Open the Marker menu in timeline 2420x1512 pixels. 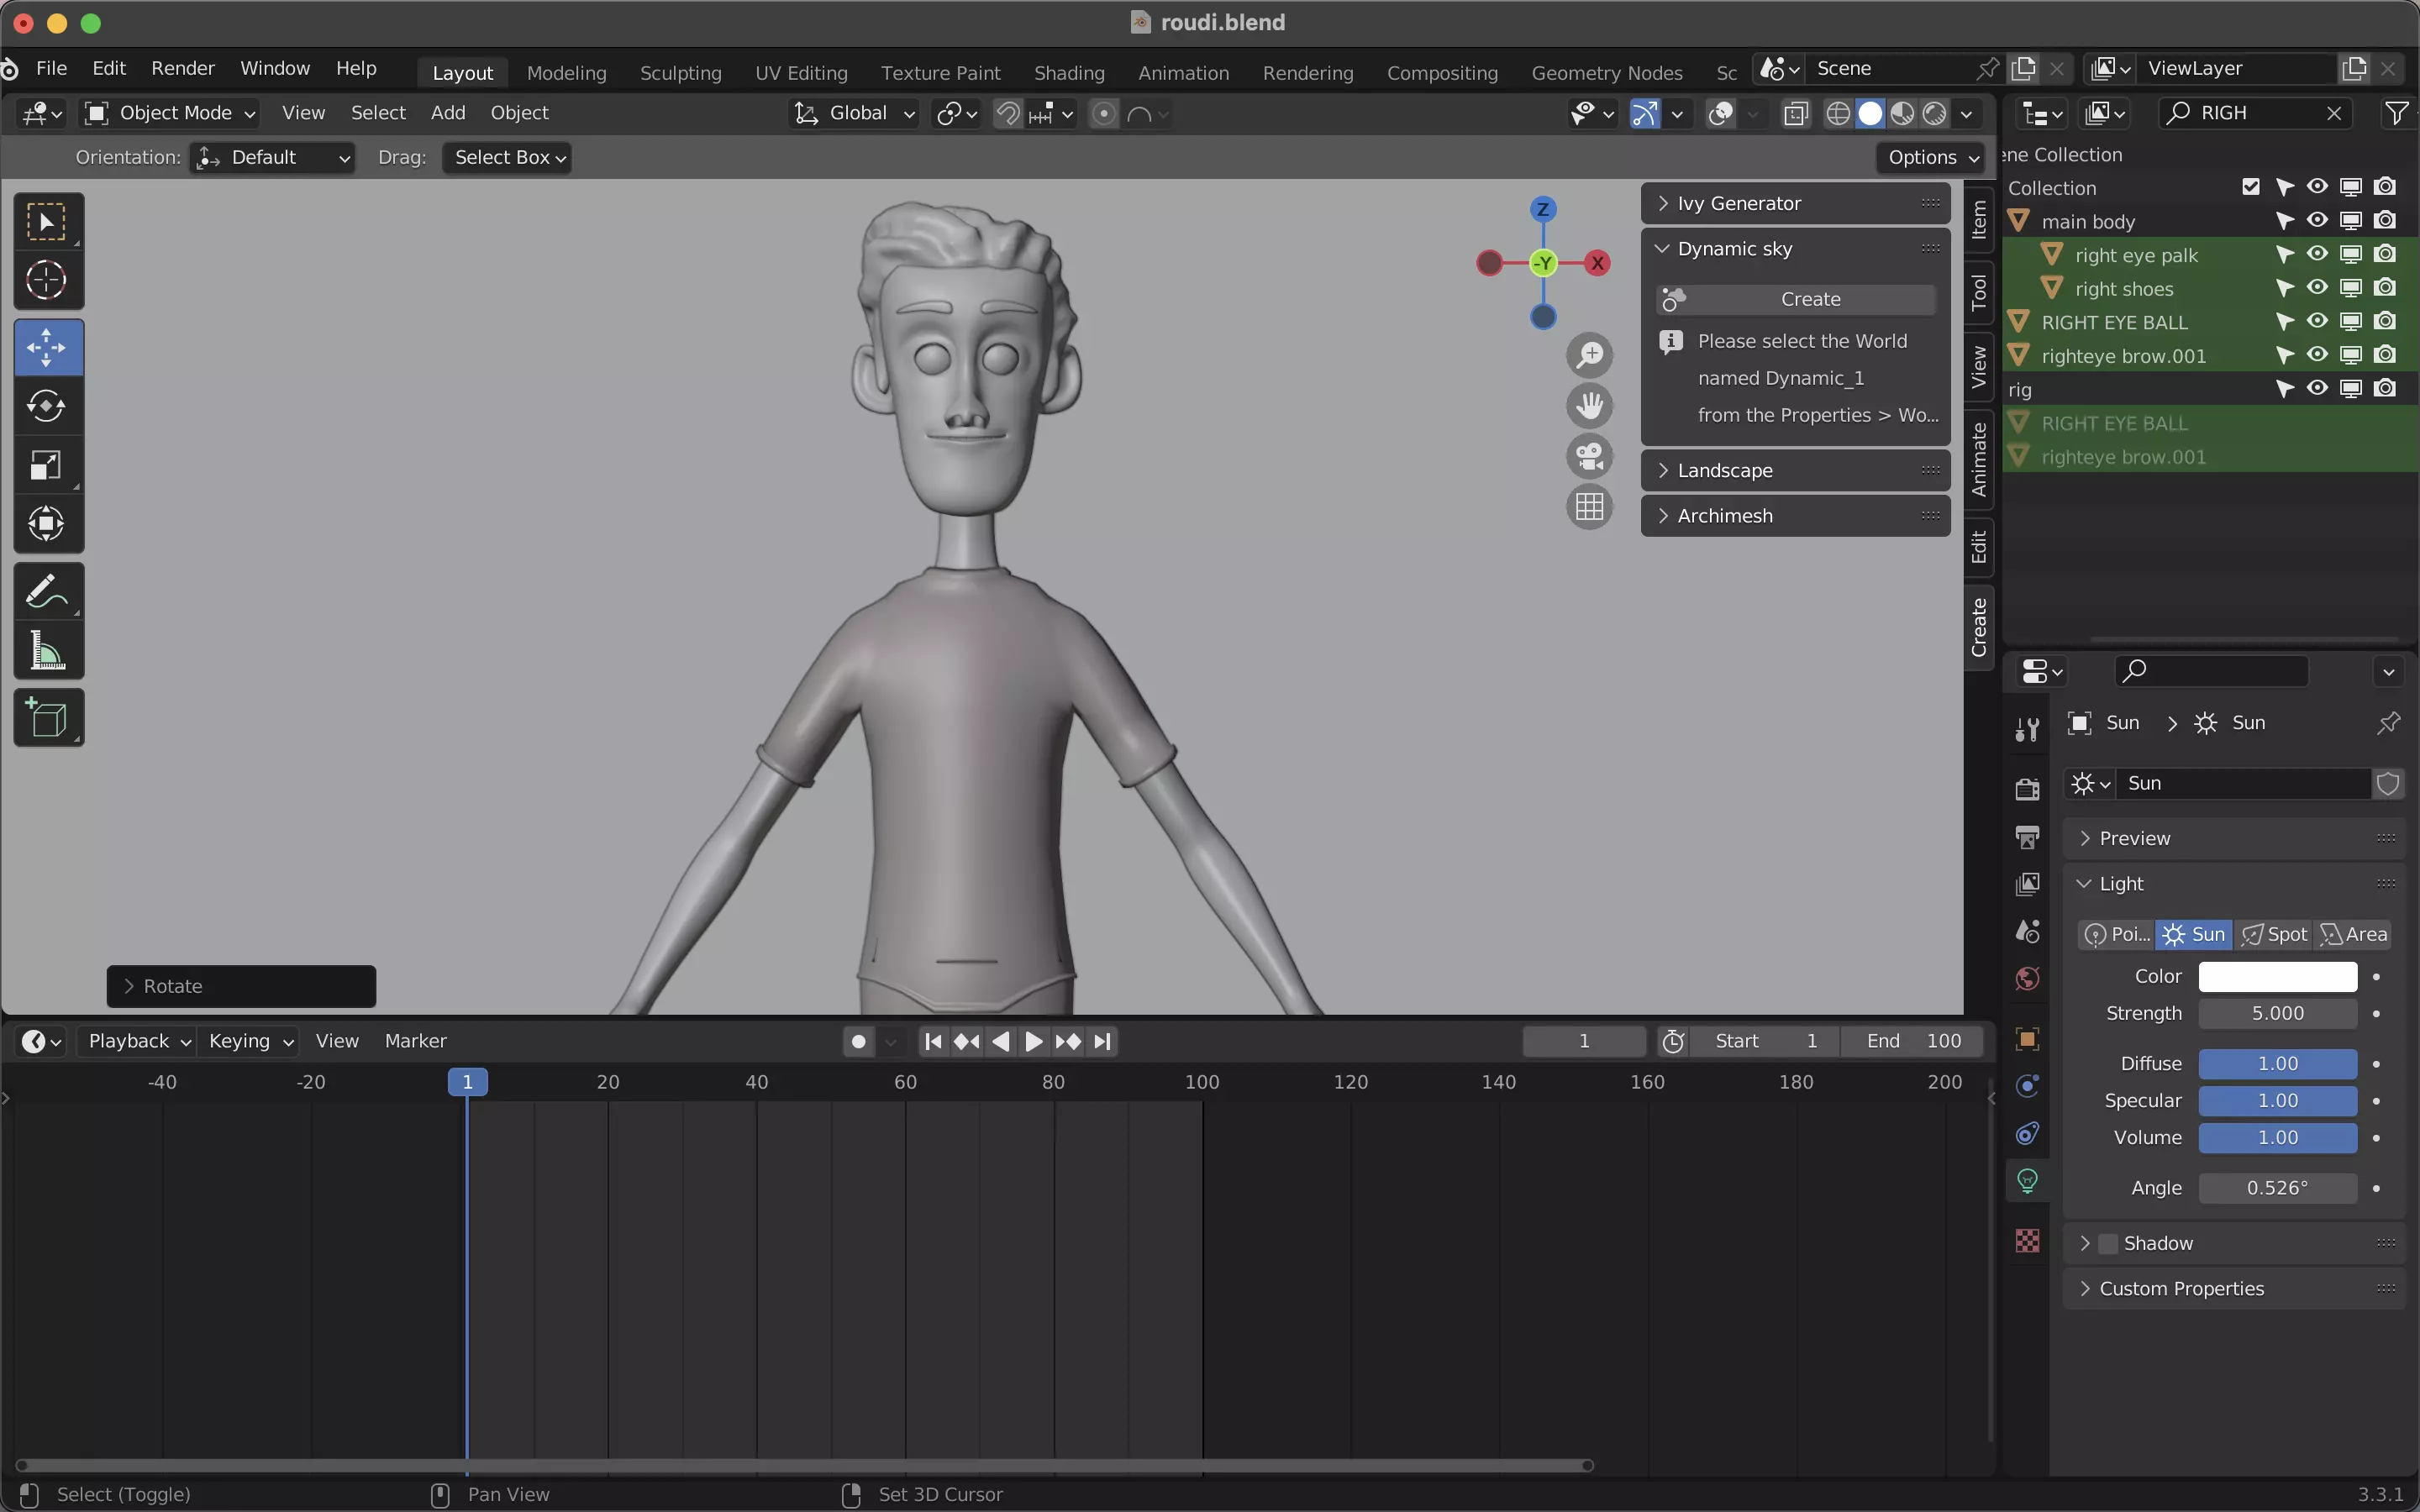[415, 1041]
